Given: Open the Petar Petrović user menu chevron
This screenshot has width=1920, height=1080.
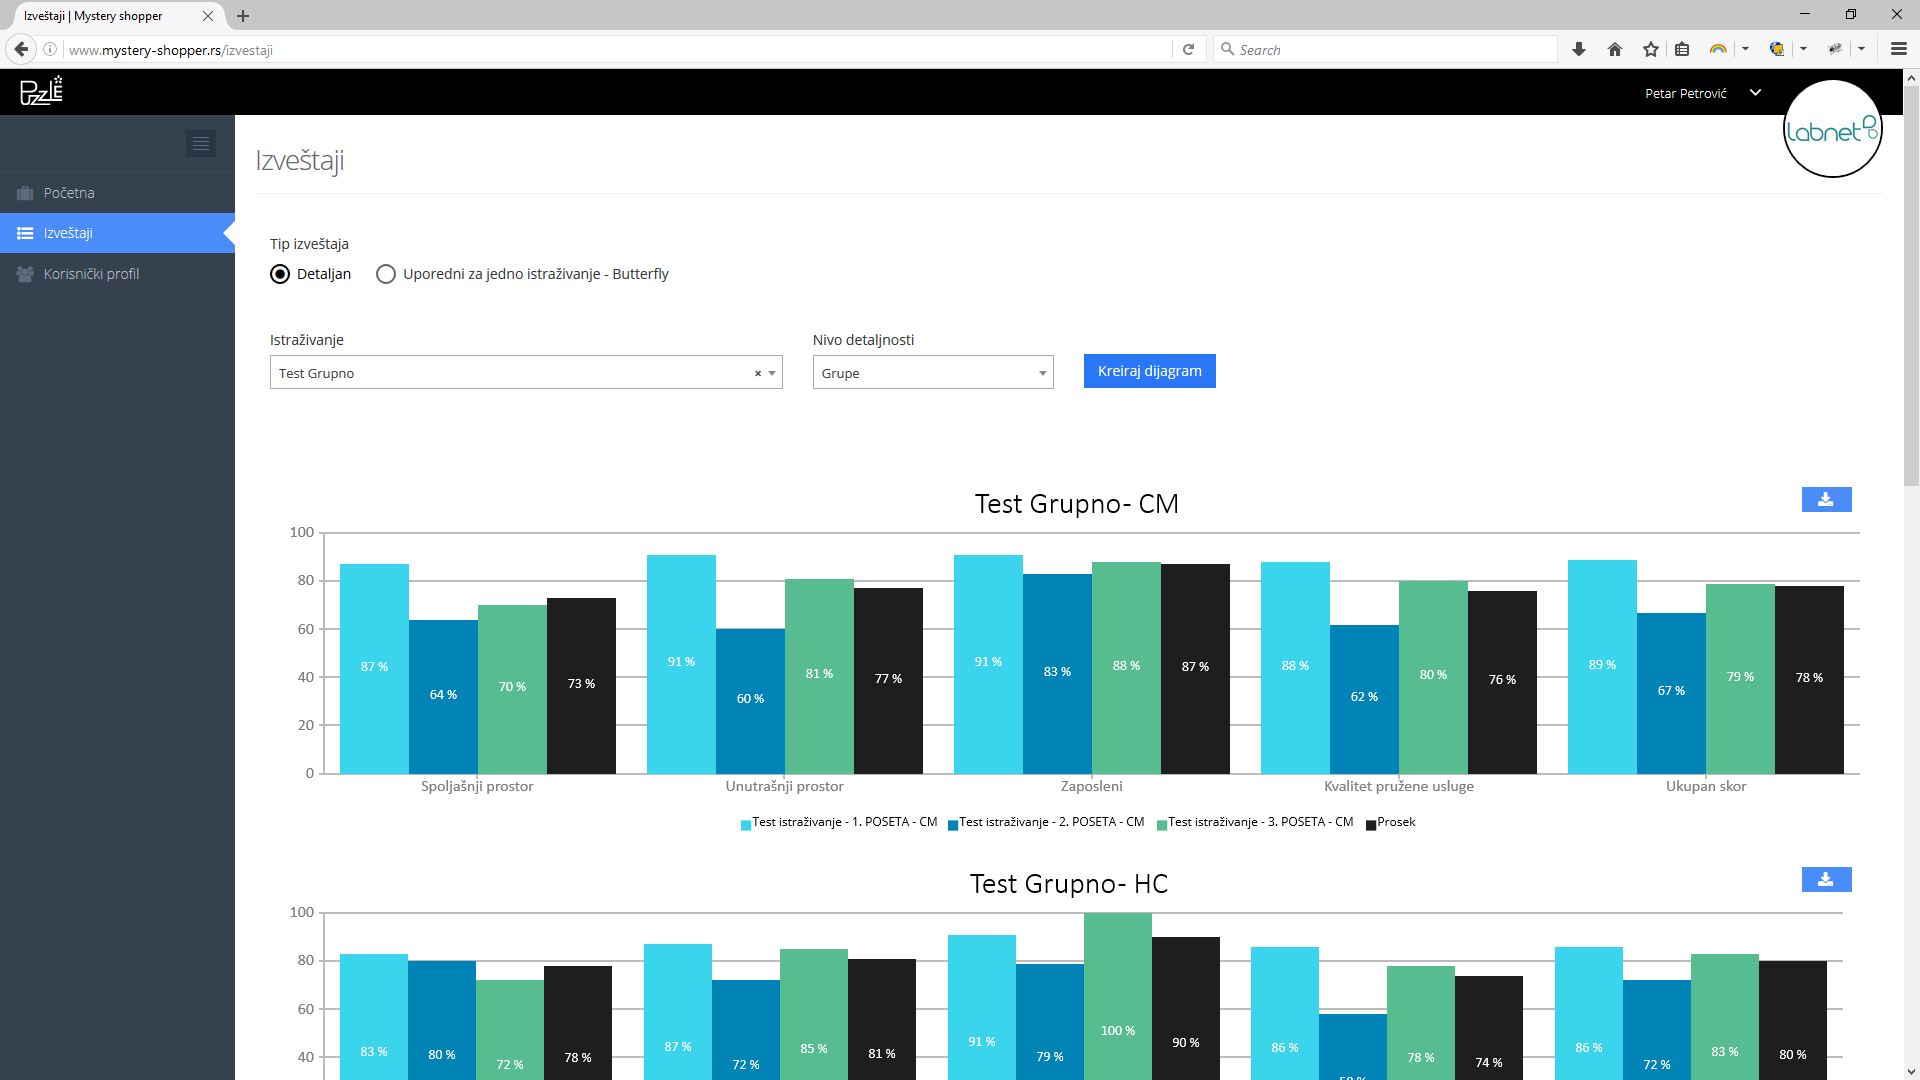Looking at the screenshot, I should pos(1755,93).
